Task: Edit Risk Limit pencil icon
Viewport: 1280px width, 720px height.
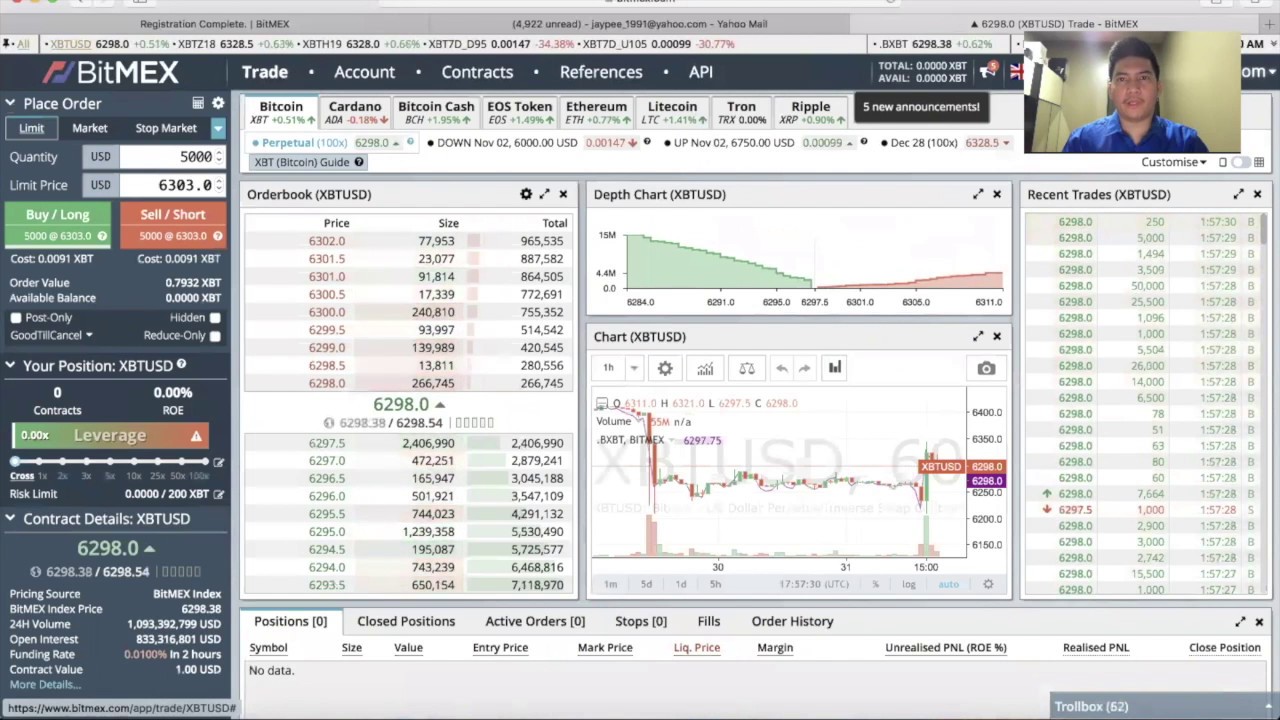Action: point(219,494)
